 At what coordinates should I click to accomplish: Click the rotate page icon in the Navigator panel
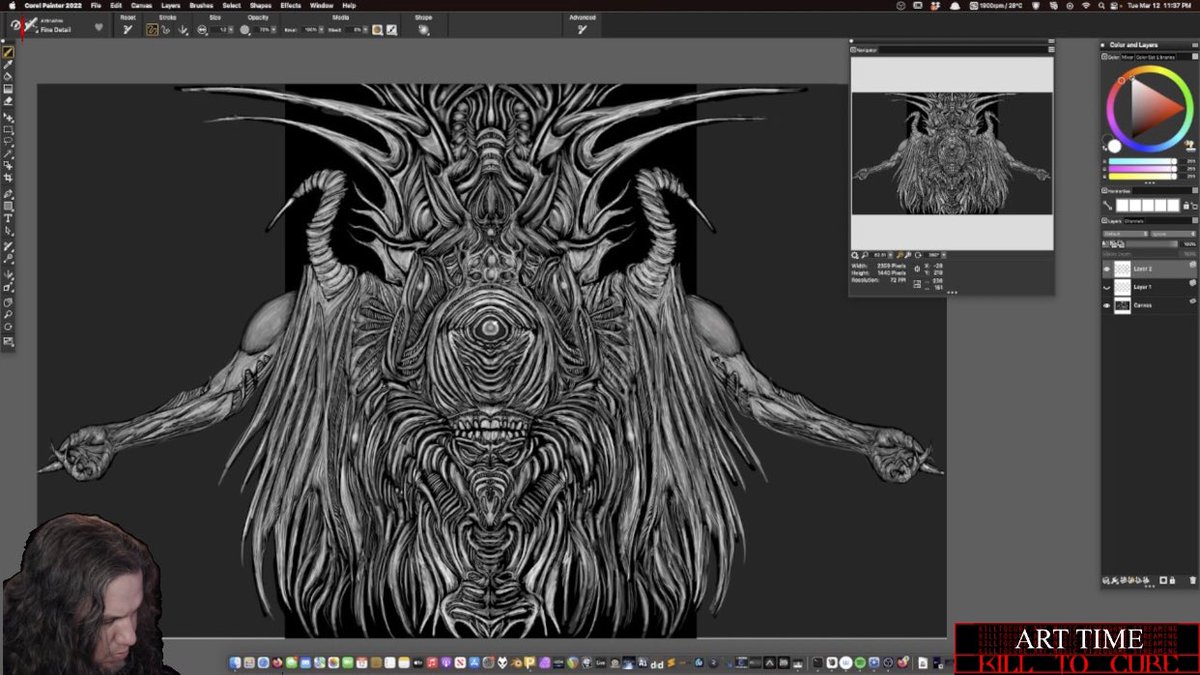click(917, 254)
